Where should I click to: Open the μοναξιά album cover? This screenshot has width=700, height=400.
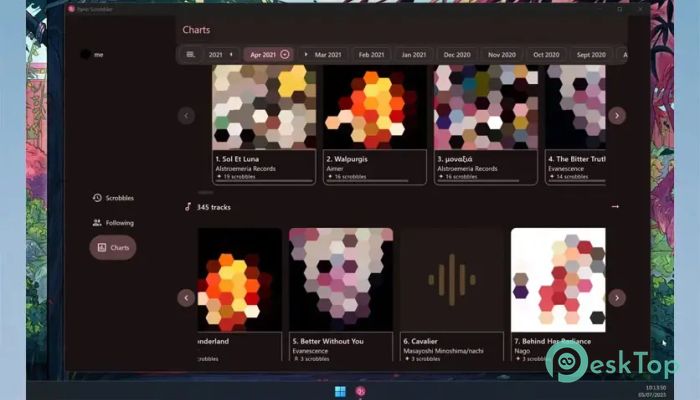[x=486, y=107]
